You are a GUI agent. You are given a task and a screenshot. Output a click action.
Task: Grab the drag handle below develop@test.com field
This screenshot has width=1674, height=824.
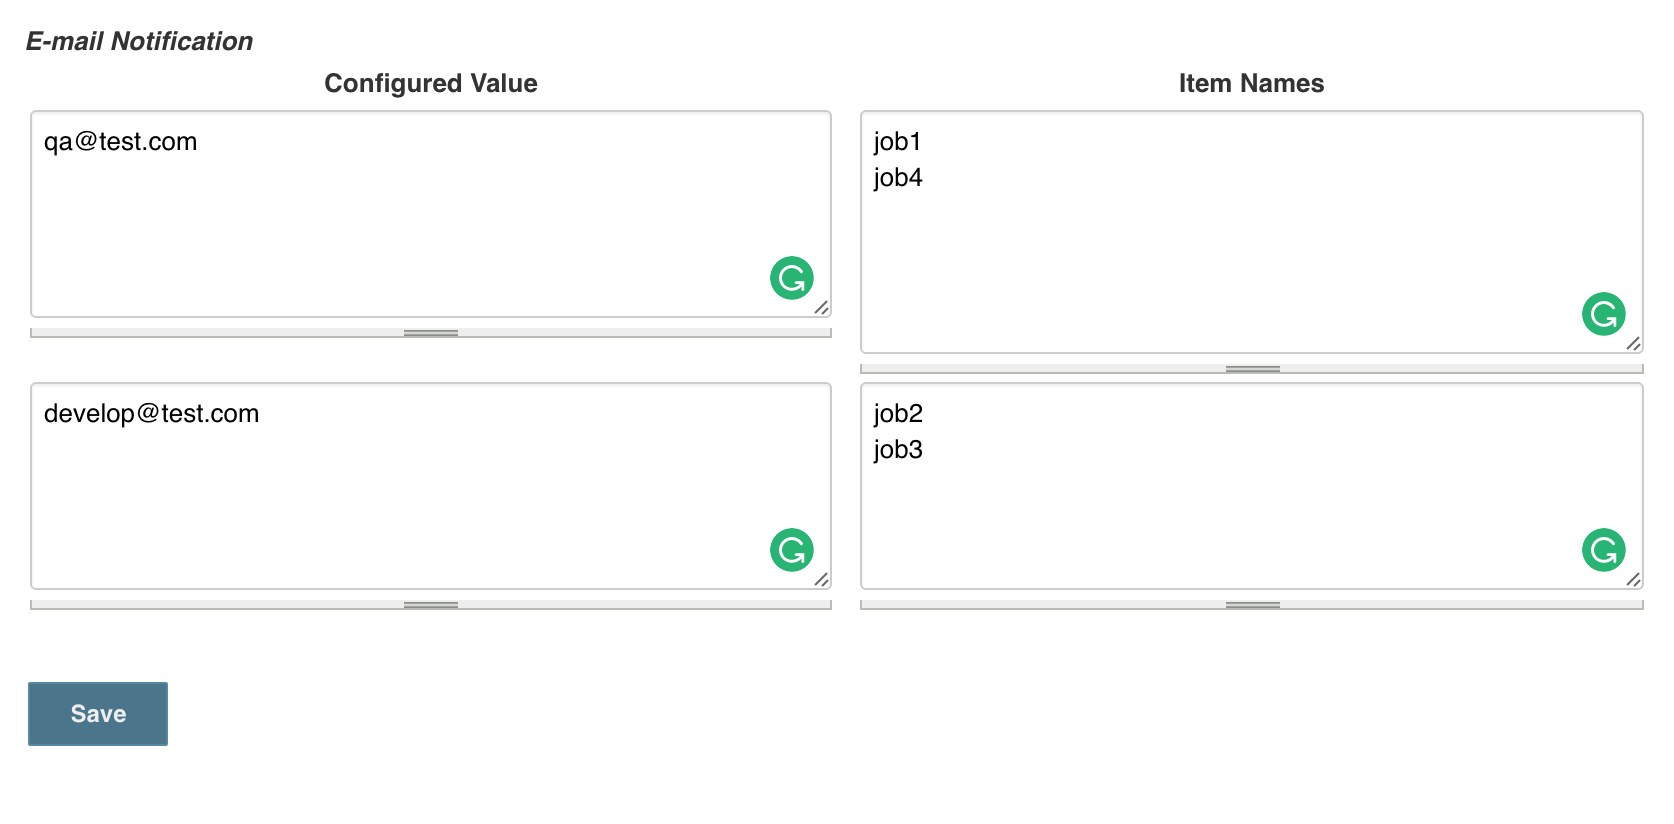[x=431, y=605]
